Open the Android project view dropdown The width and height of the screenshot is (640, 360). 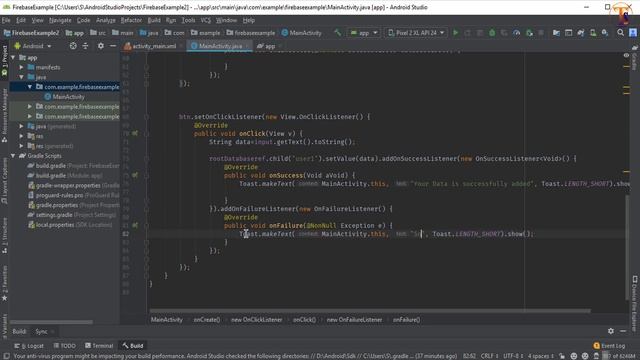[33, 46]
